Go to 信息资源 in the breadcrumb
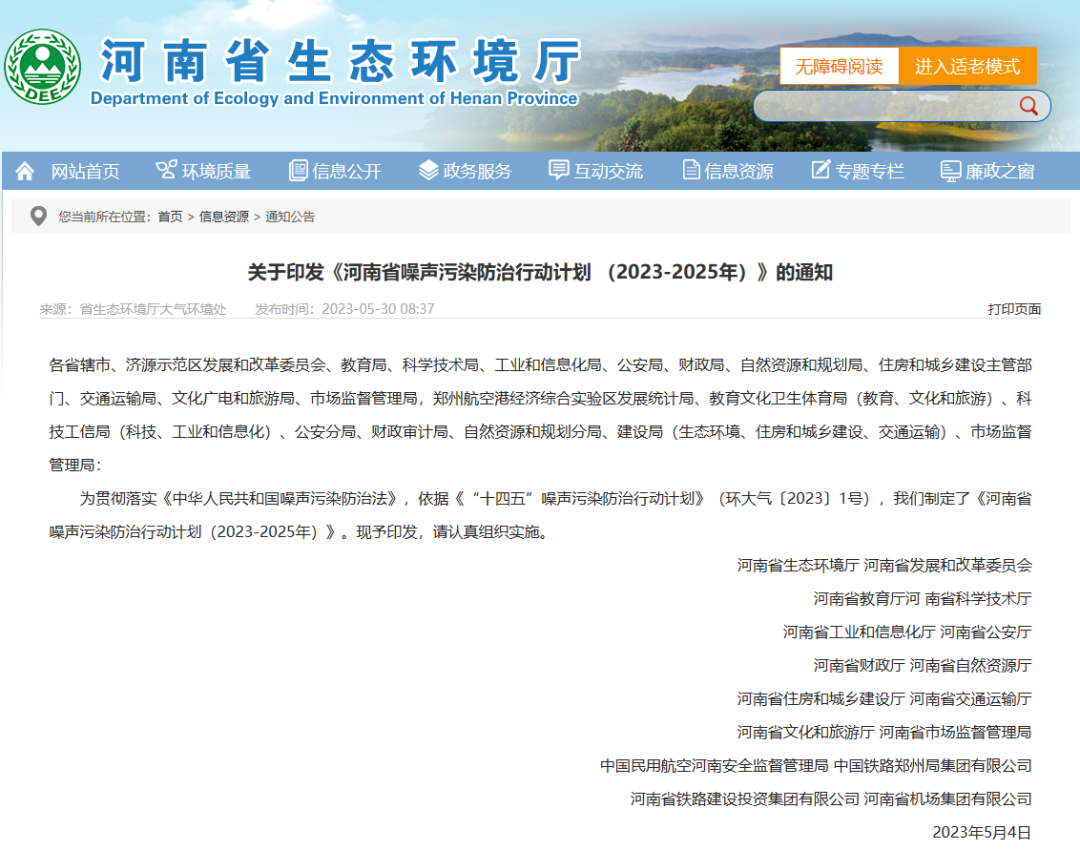 (224, 216)
